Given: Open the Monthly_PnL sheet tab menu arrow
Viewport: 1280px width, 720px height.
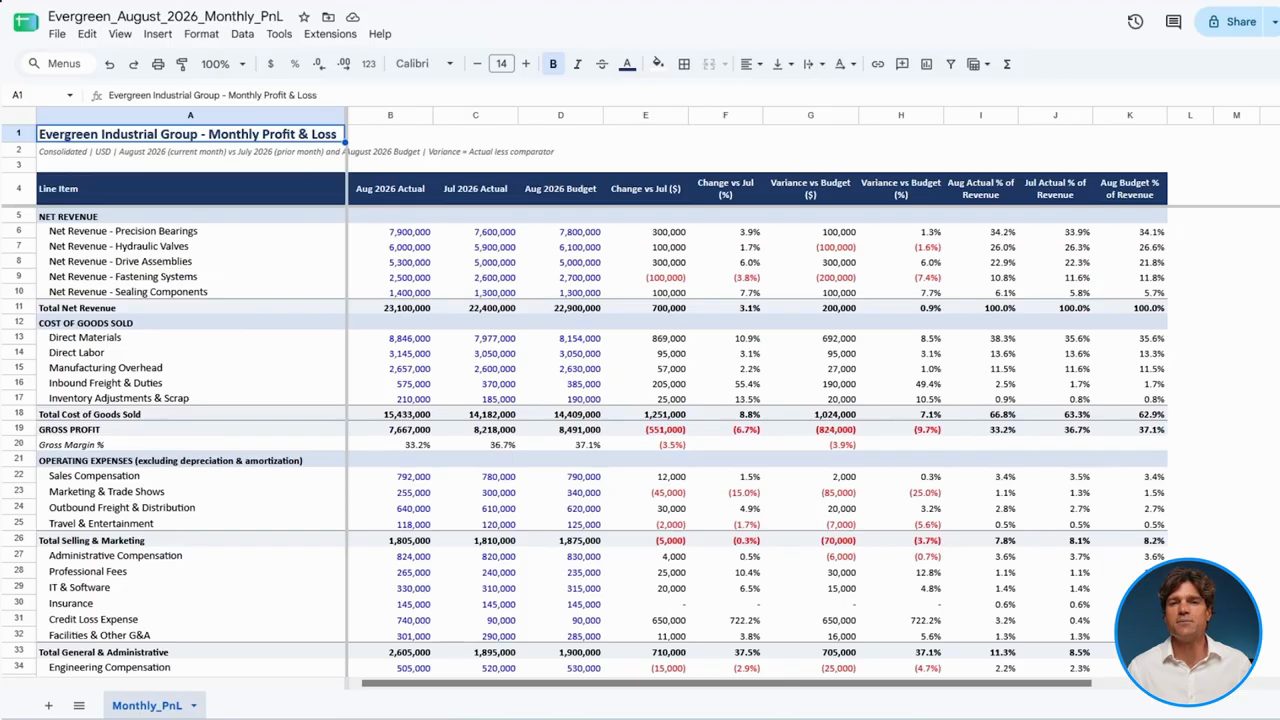Looking at the screenshot, I should (194, 706).
